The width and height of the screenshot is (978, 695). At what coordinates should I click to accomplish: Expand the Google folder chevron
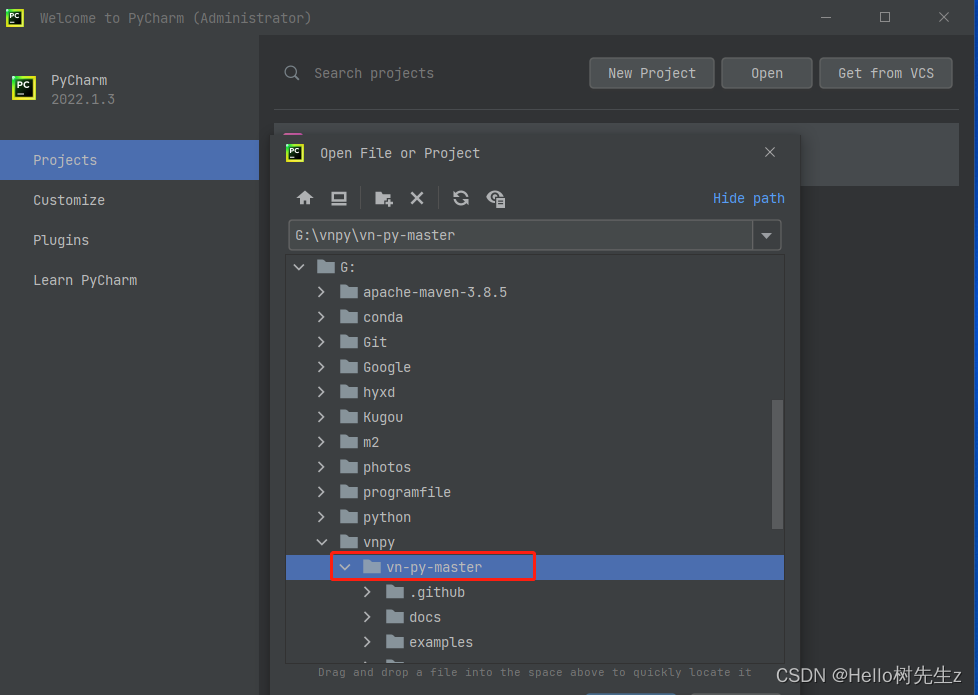(x=321, y=367)
